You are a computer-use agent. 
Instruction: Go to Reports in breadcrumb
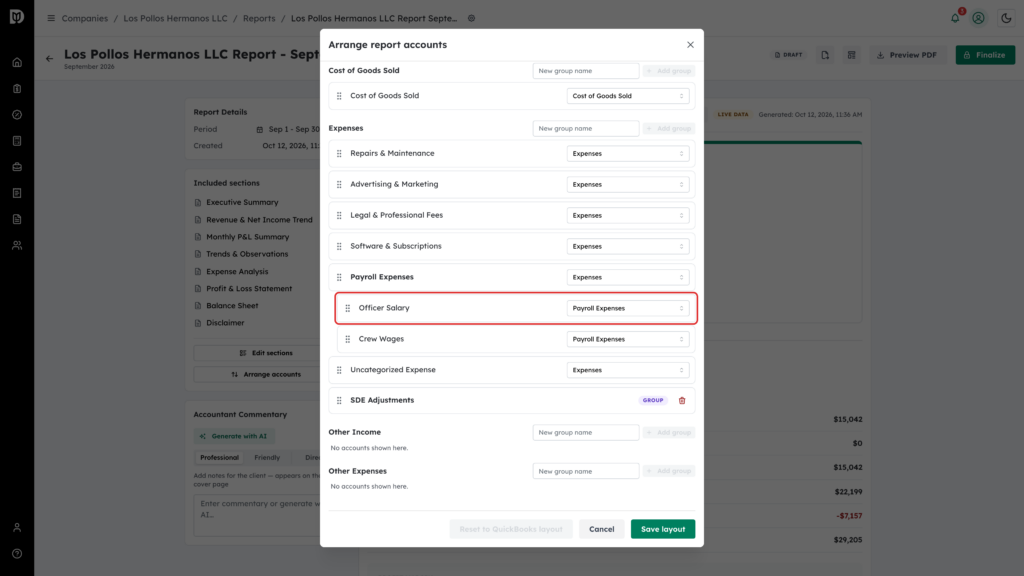click(x=259, y=18)
